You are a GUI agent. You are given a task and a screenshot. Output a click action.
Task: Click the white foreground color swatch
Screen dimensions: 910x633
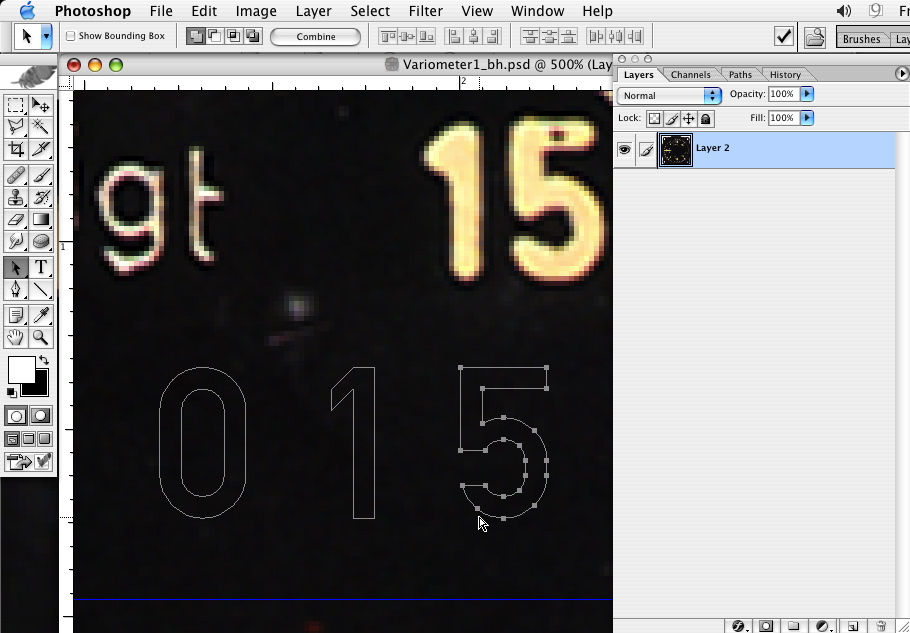coord(19,370)
